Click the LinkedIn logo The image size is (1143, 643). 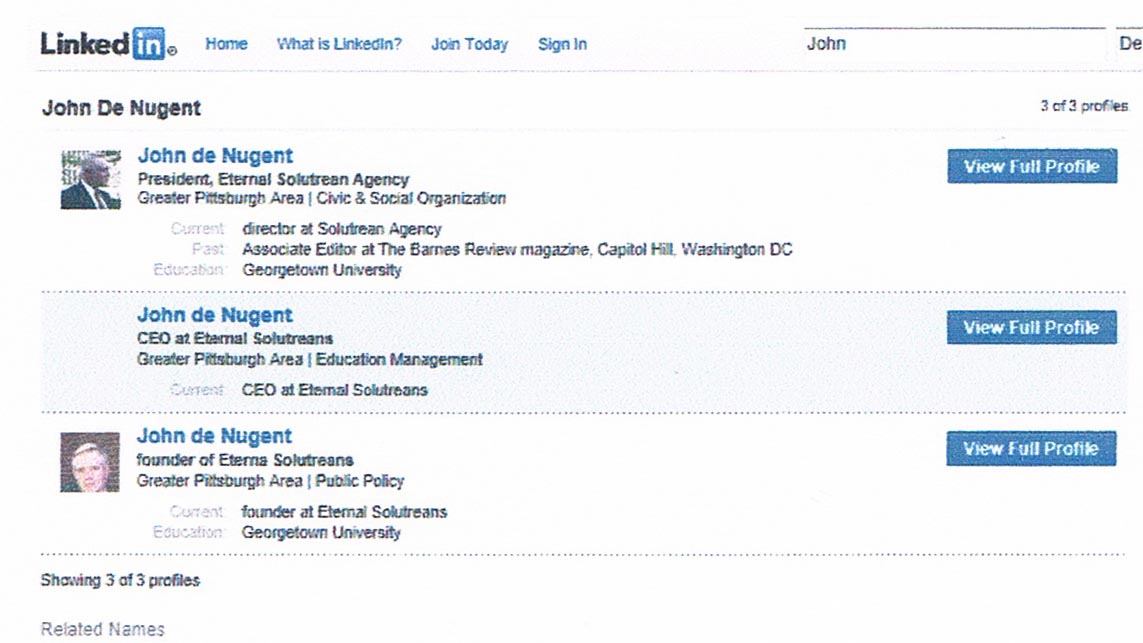tap(108, 44)
